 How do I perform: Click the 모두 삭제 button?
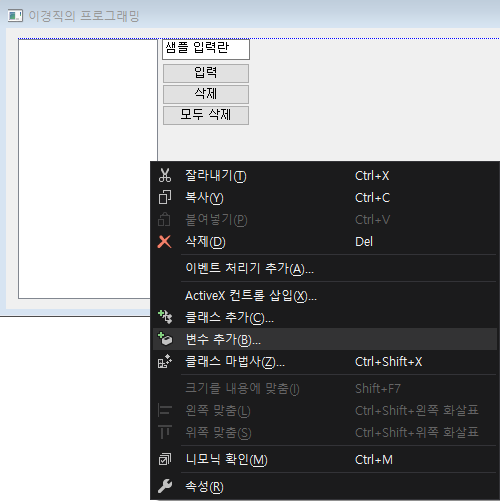[206, 115]
